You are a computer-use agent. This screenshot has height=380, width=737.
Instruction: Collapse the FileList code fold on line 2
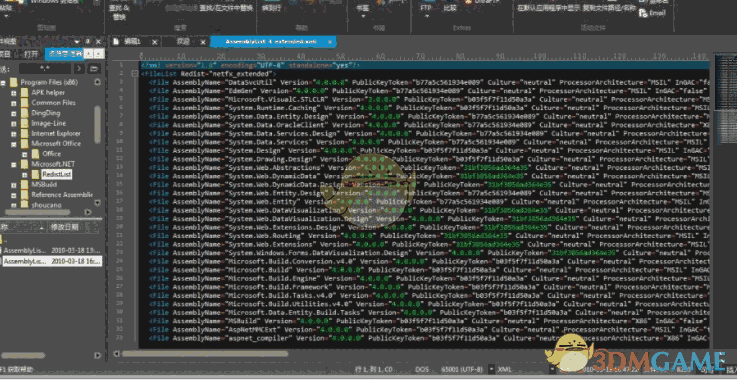tap(135, 74)
